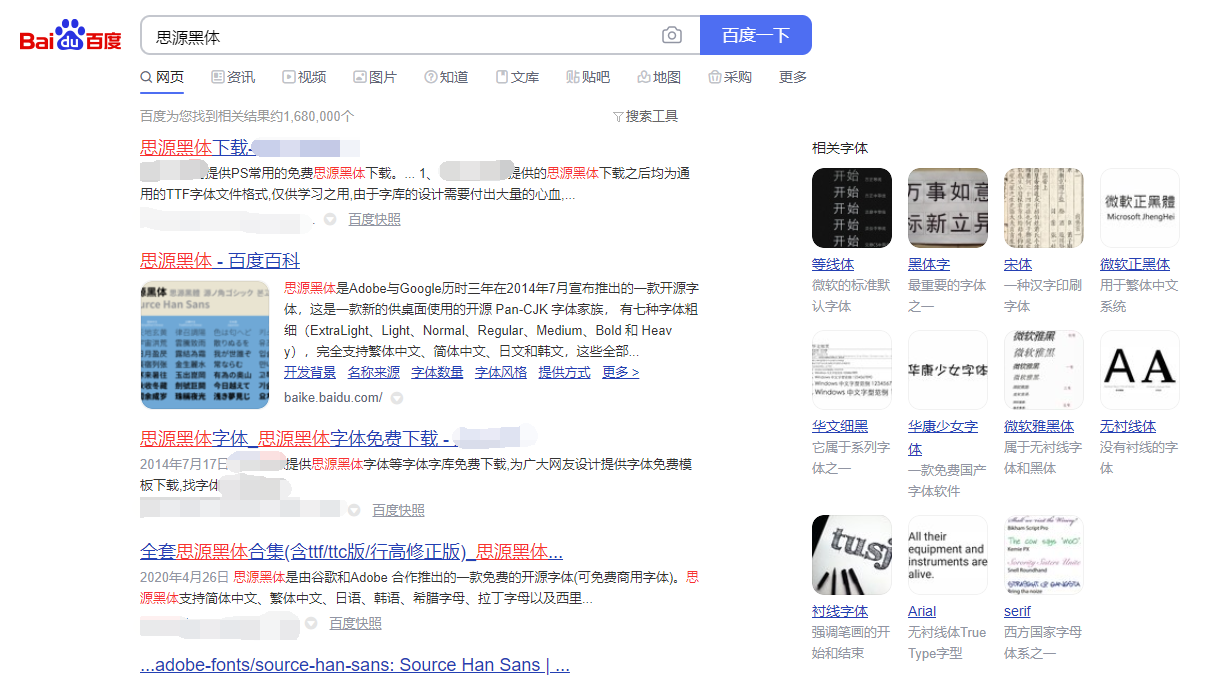Open the 华文细黑 link

pos(840,426)
